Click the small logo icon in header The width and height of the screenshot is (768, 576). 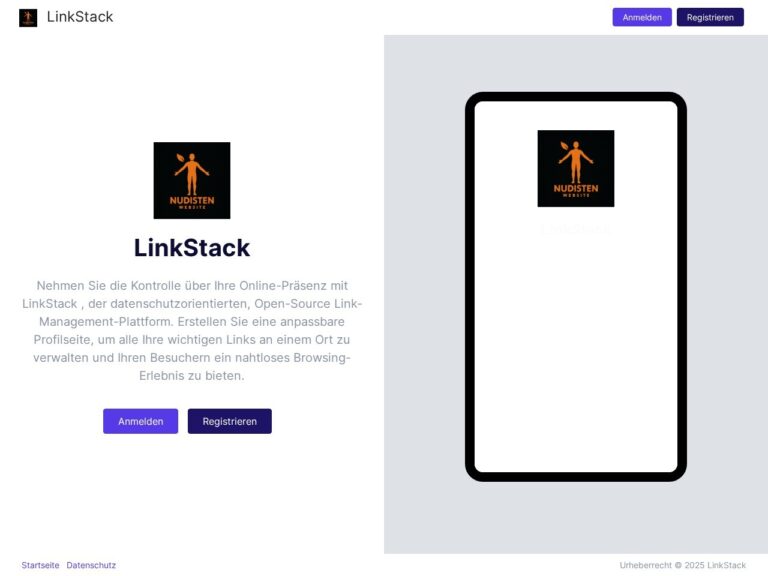point(28,18)
